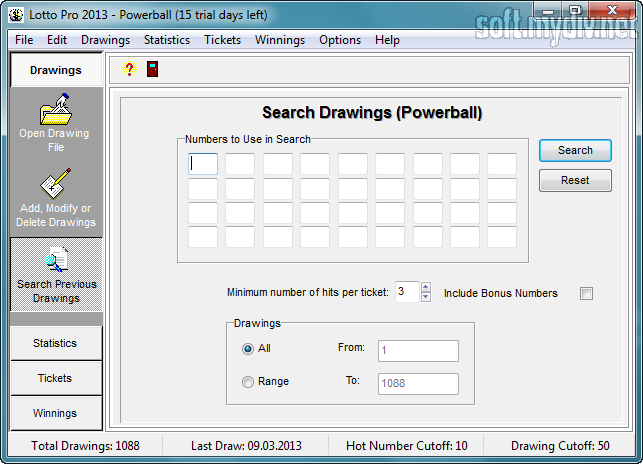Select Add, Modify or Delete Drawings icon
This screenshot has width=643, height=464.
click(56, 183)
